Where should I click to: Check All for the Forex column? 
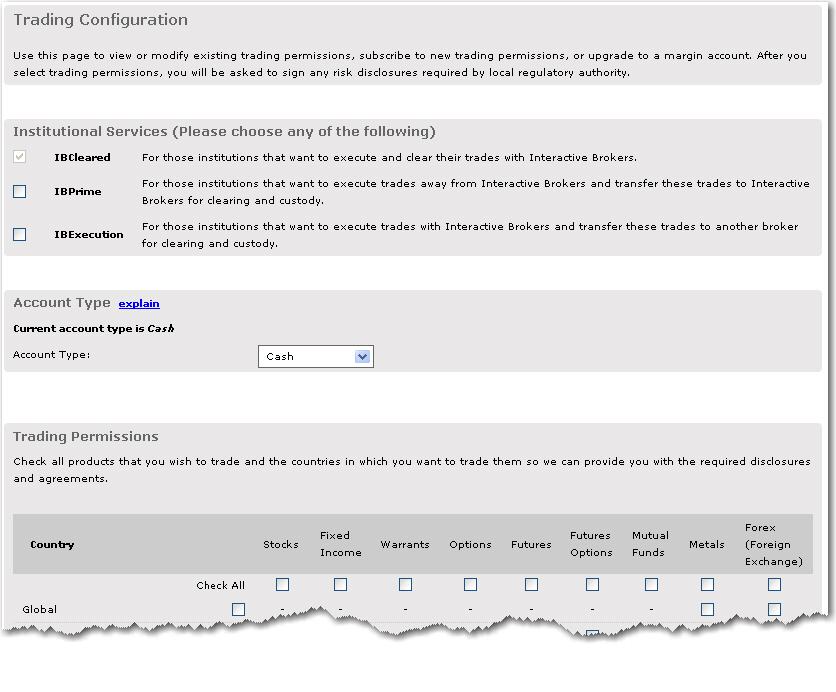click(x=774, y=584)
